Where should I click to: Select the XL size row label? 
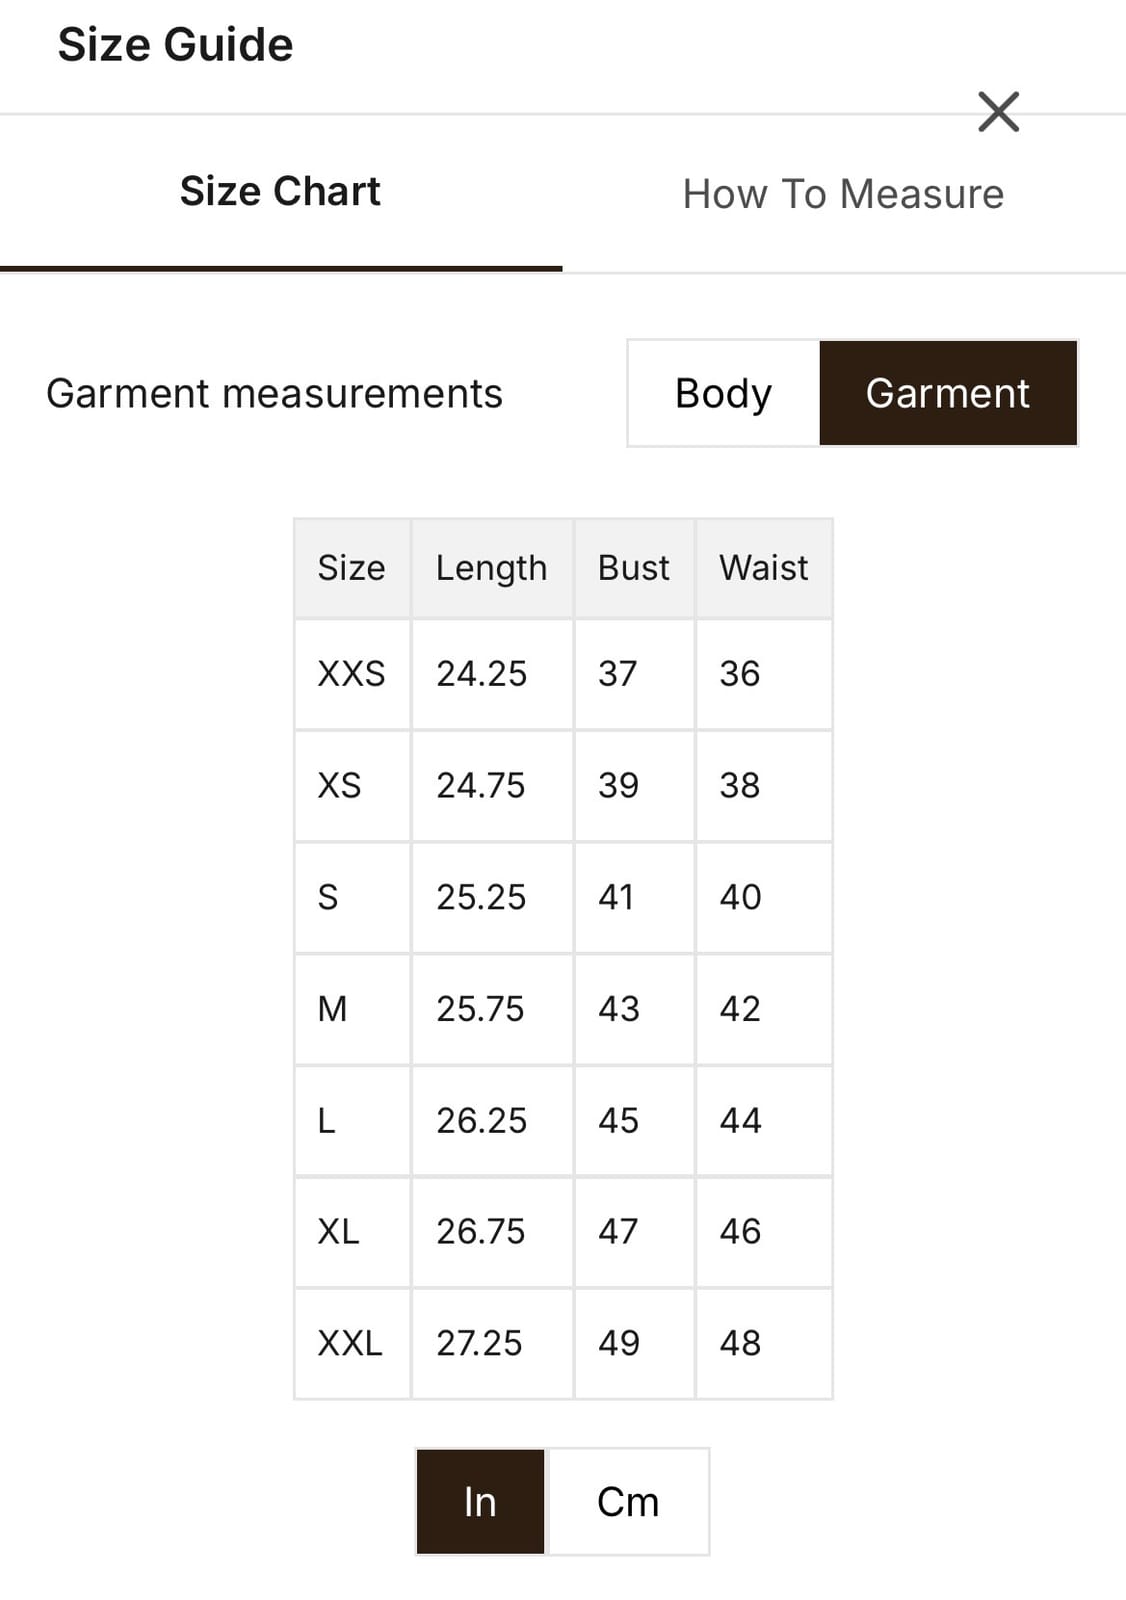click(x=338, y=1232)
